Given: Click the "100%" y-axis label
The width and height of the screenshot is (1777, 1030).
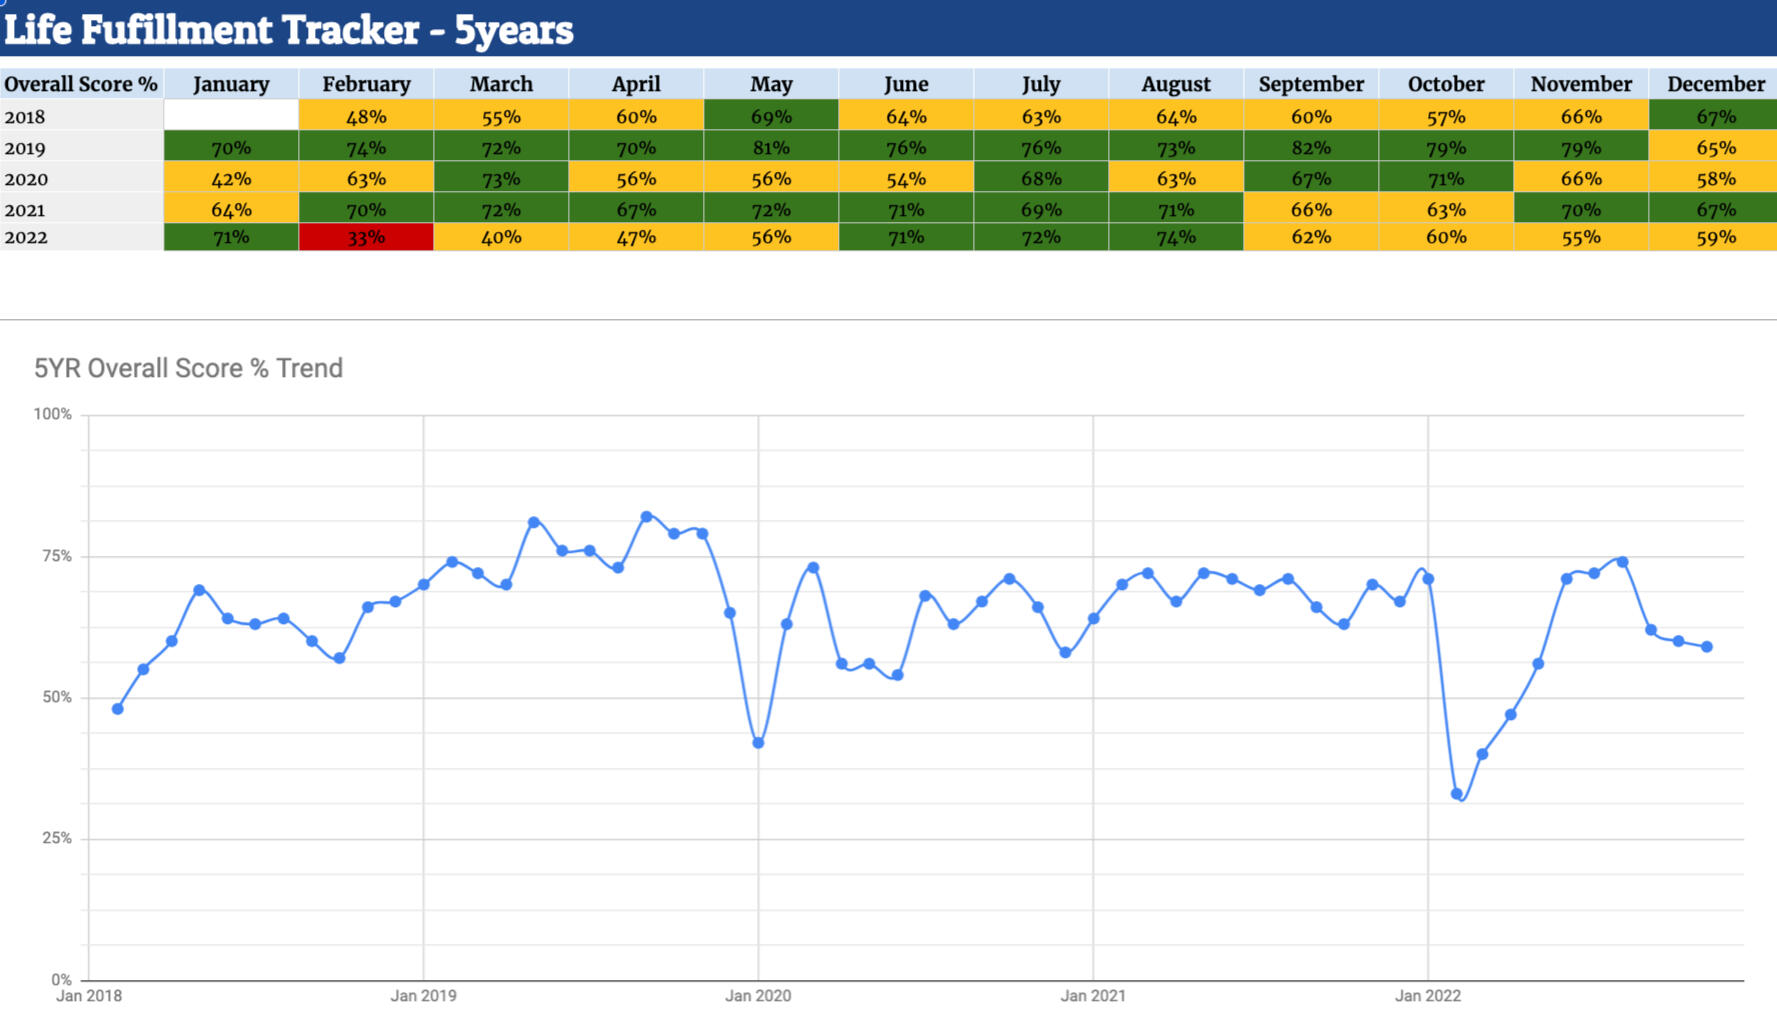Looking at the screenshot, I should point(53,414).
